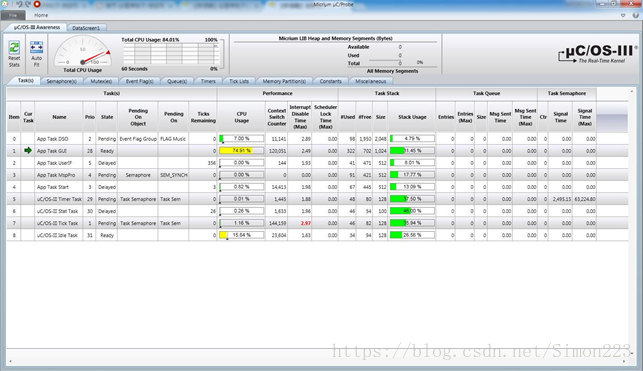Screen dimensions: 643x371
Task: Click the Auto Fit icon
Action: (36, 48)
